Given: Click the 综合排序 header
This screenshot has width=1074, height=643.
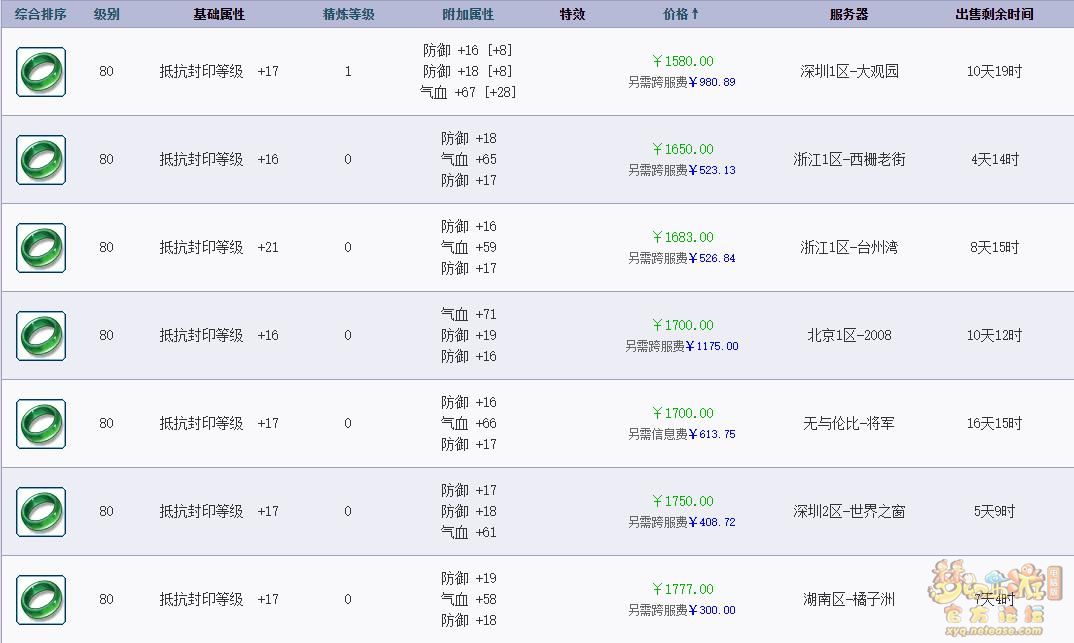Looking at the screenshot, I should (x=41, y=15).
